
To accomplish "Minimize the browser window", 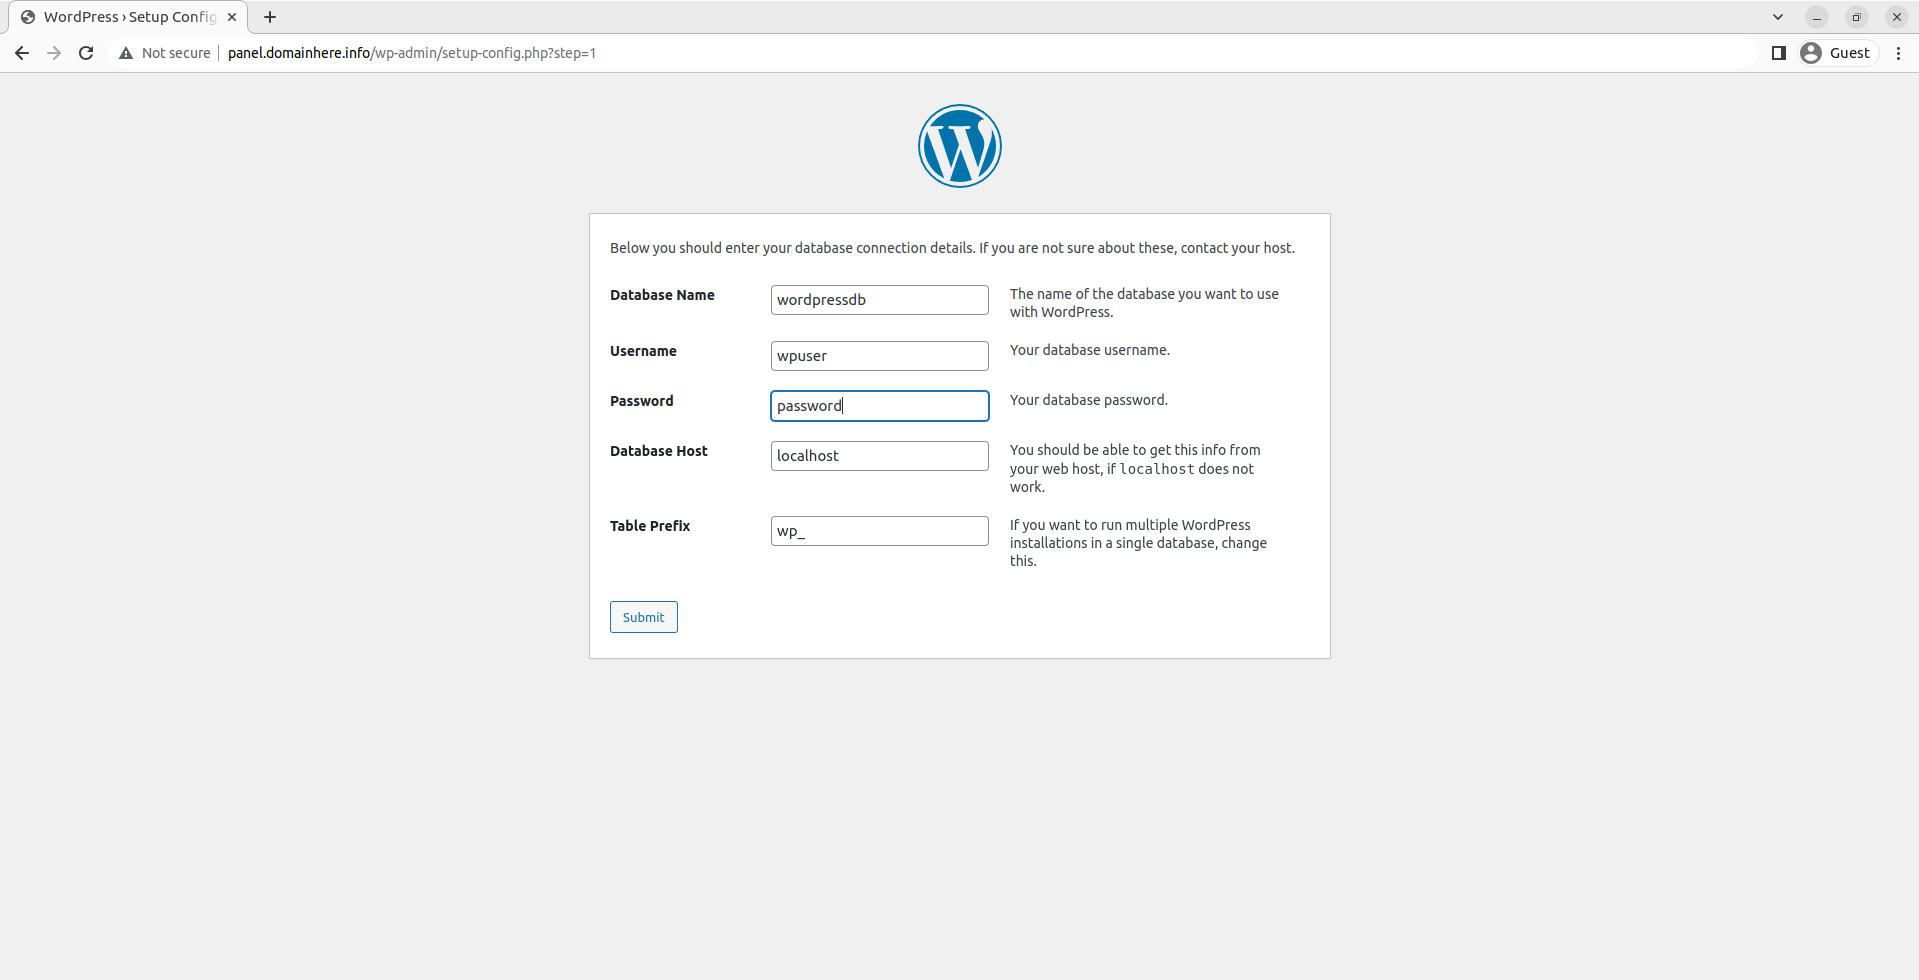I will (x=1817, y=17).
